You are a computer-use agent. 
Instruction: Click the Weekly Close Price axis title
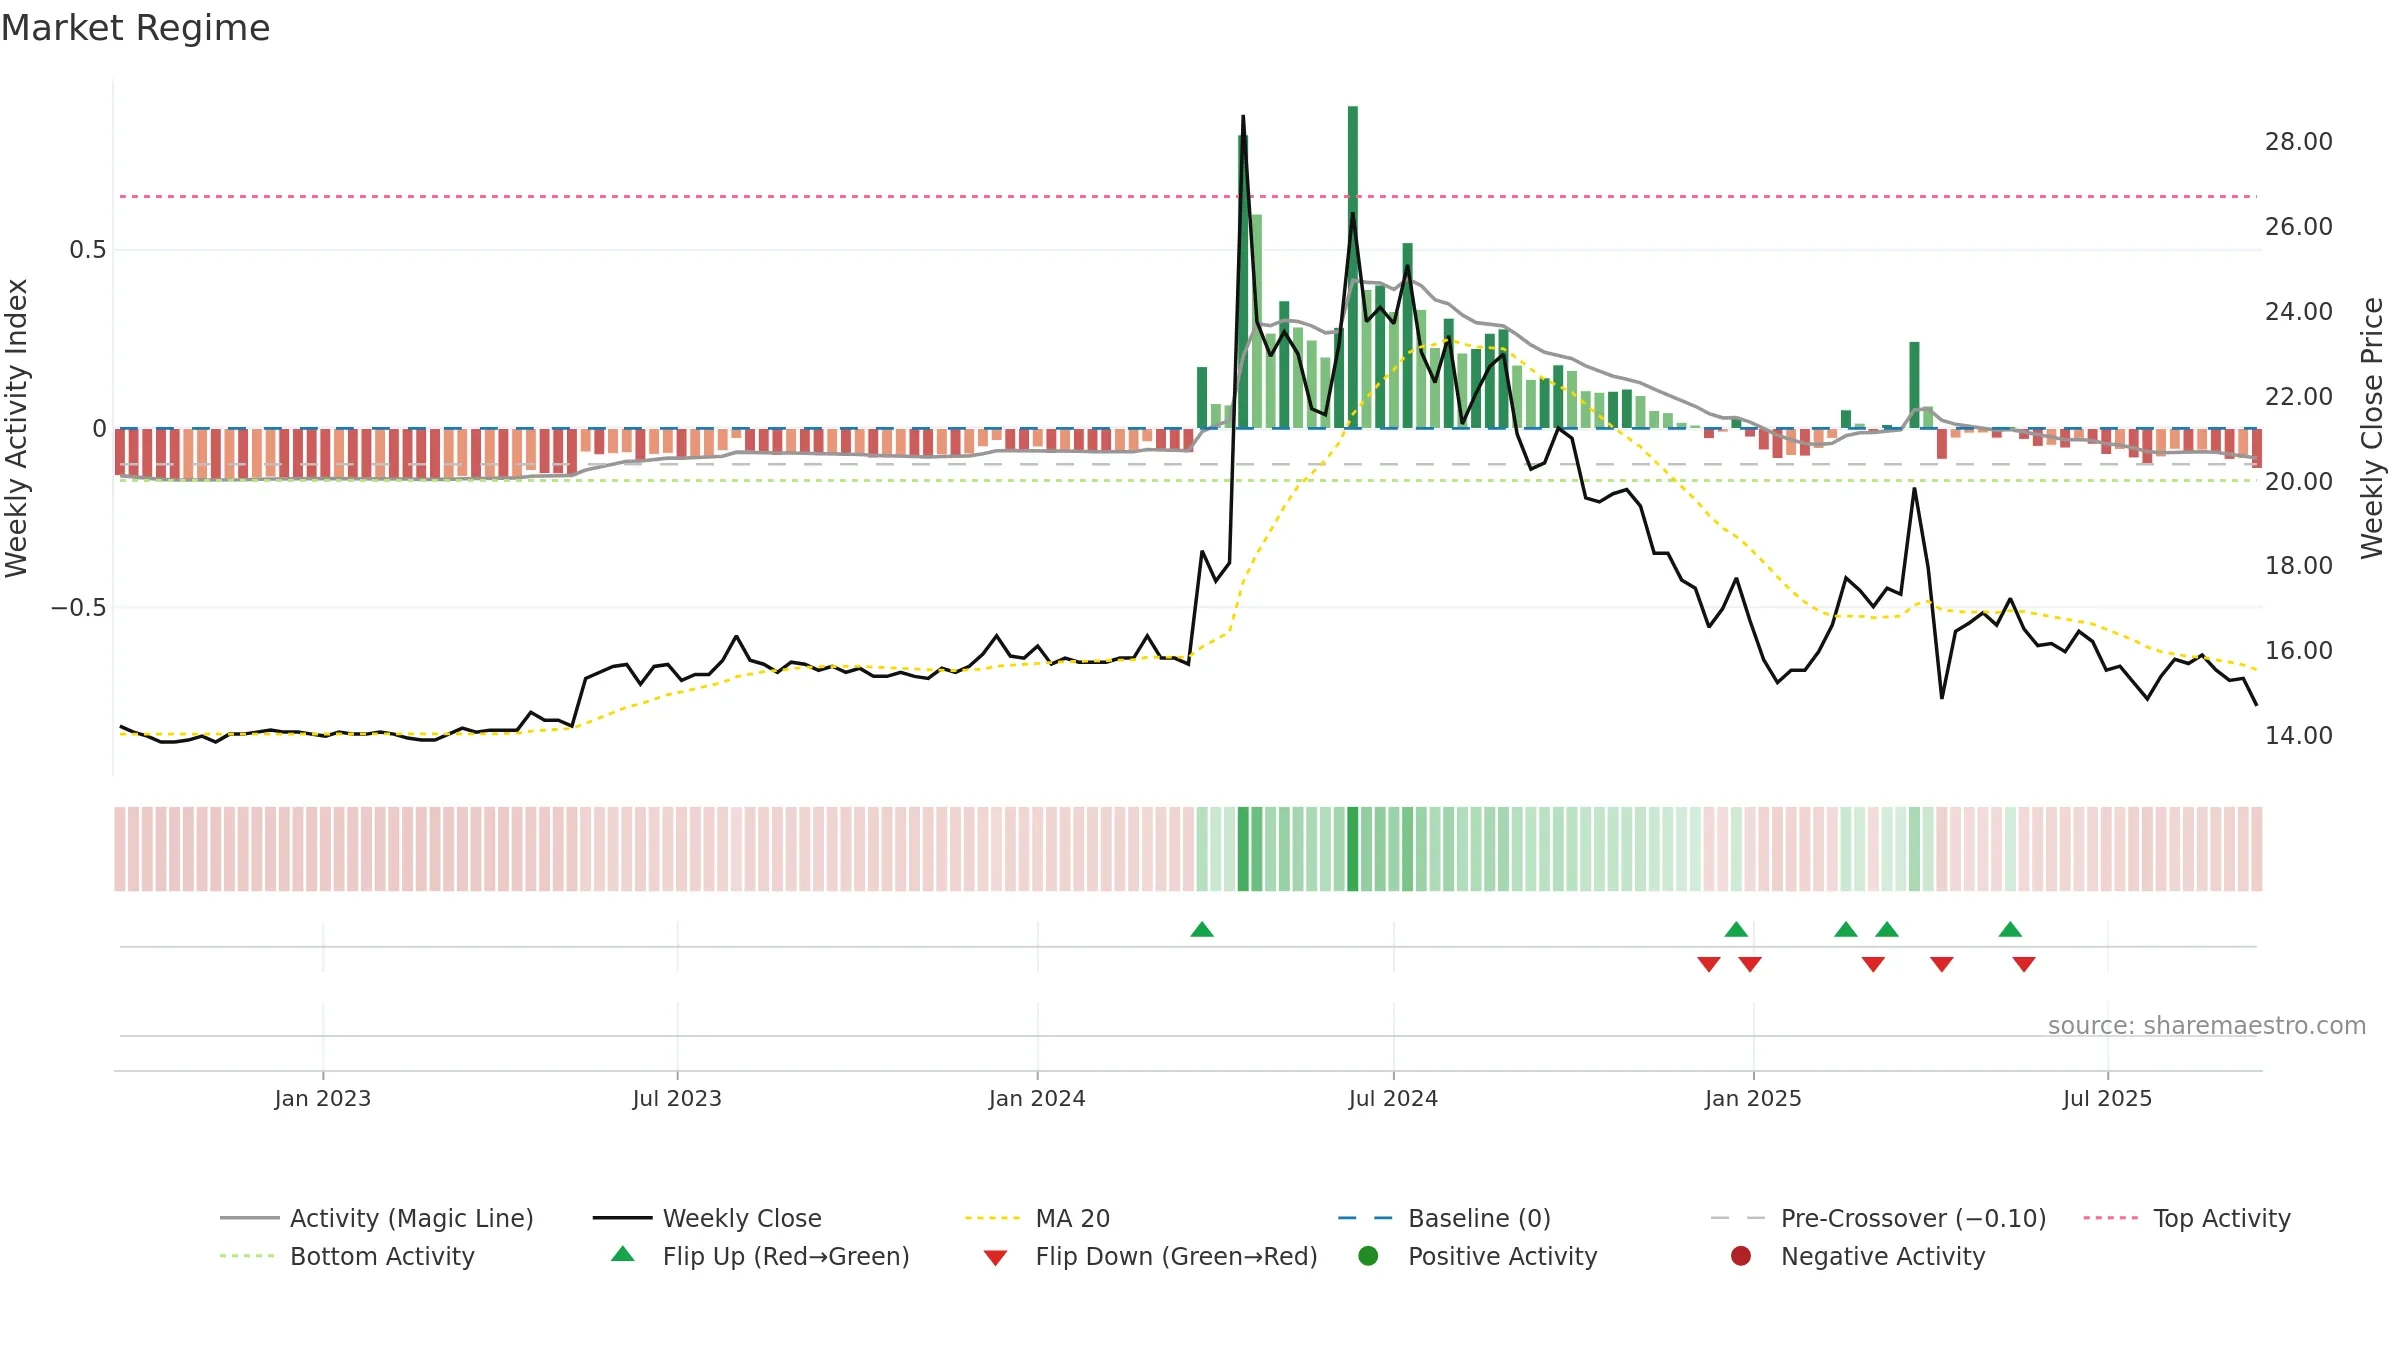coord(2372,428)
